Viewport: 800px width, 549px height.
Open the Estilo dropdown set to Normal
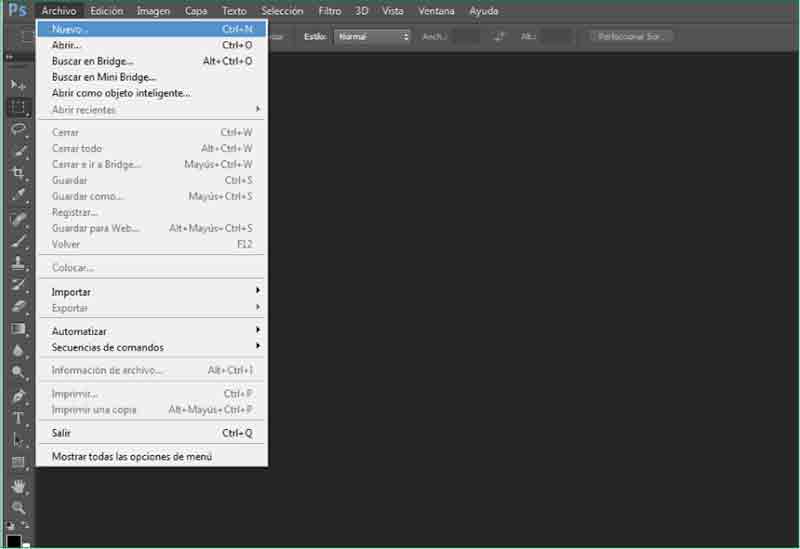coord(372,36)
